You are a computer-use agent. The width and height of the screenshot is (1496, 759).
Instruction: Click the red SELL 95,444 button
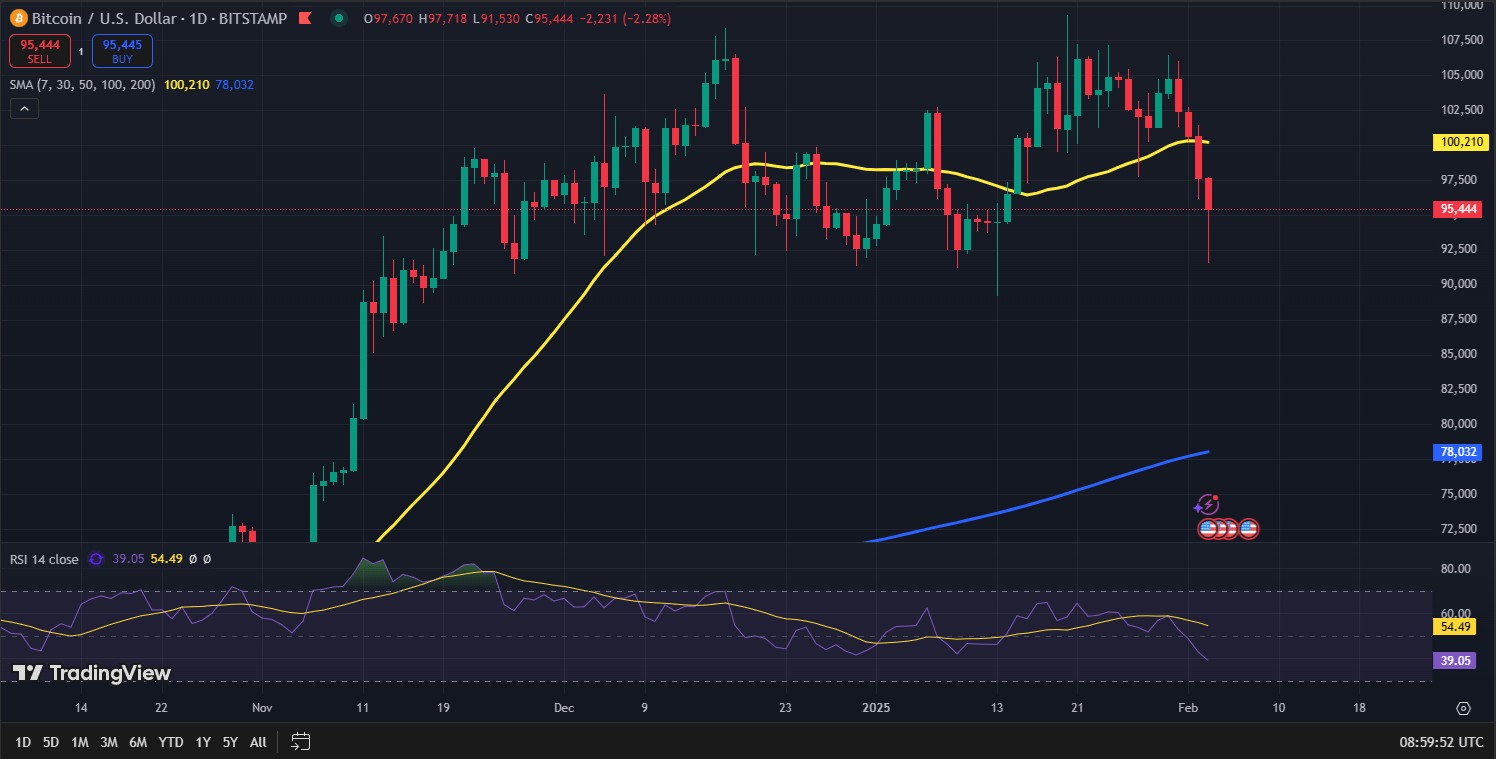coord(40,50)
